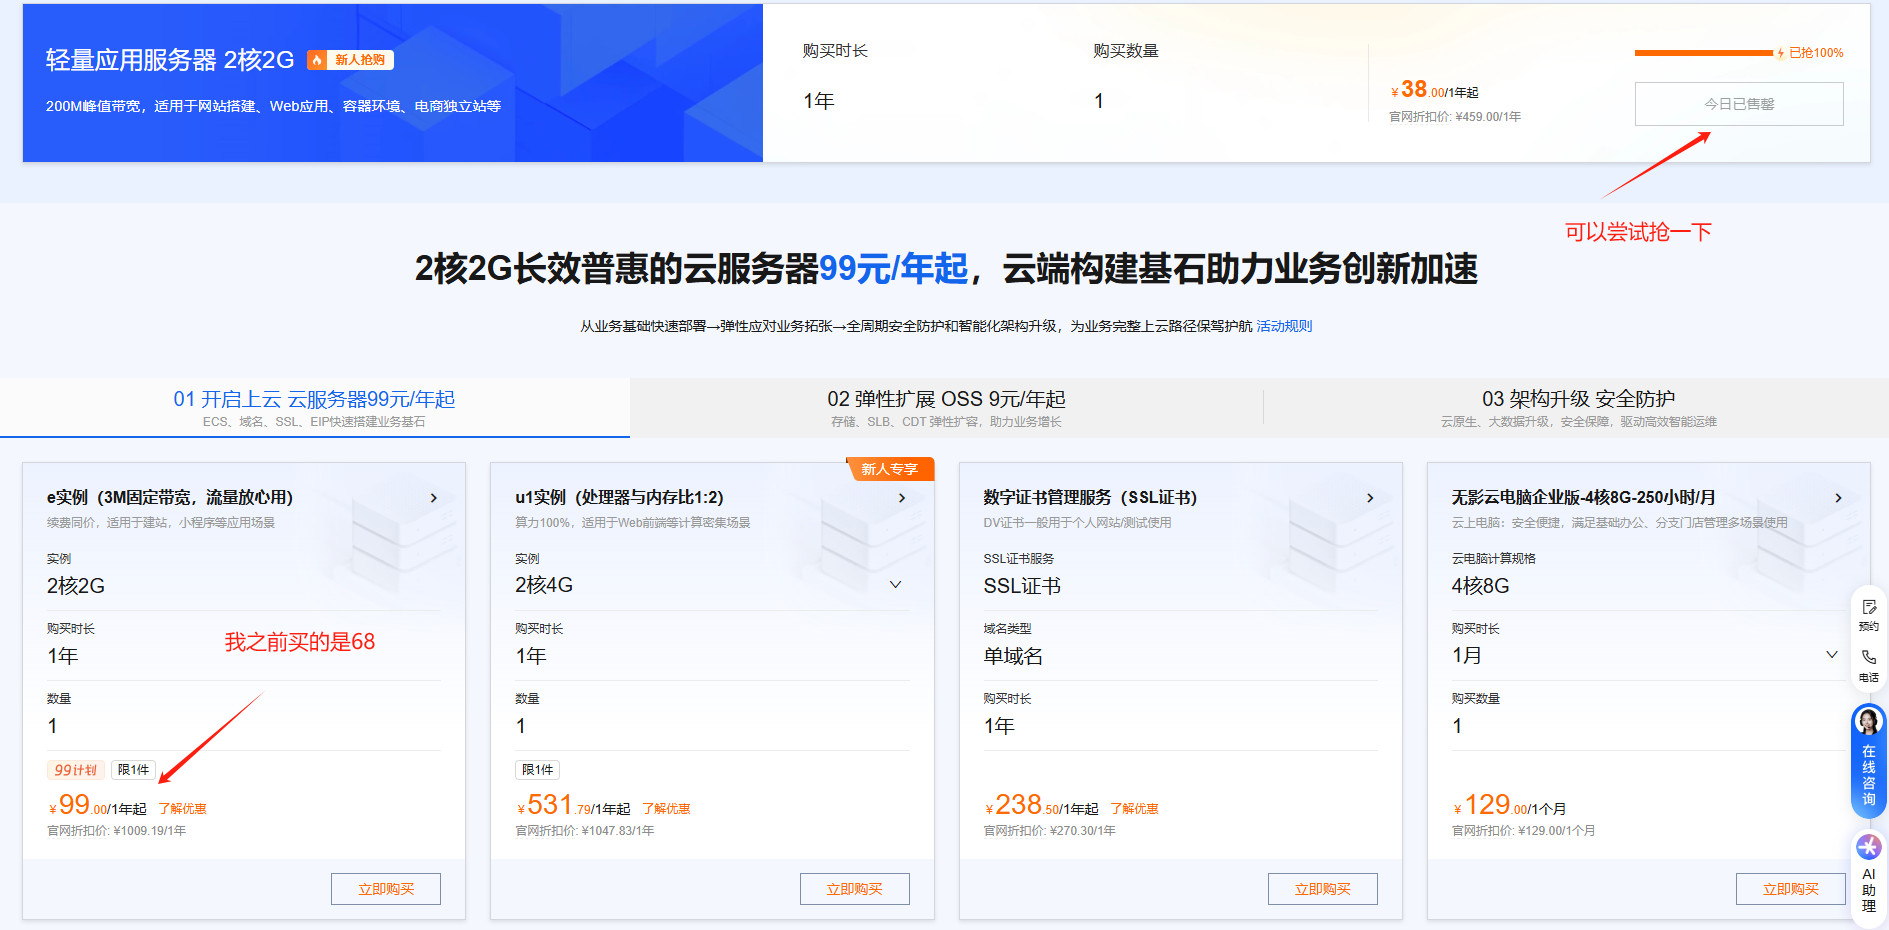Image resolution: width=1889 pixels, height=930 pixels.
Task: Expand the 2核4G instance dropdown
Action: [895, 585]
